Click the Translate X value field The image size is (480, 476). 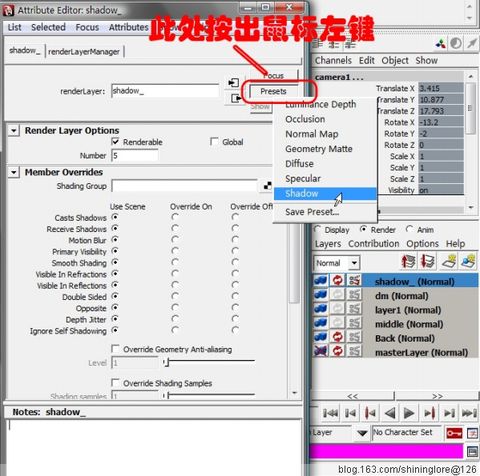[x=441, y=88]
